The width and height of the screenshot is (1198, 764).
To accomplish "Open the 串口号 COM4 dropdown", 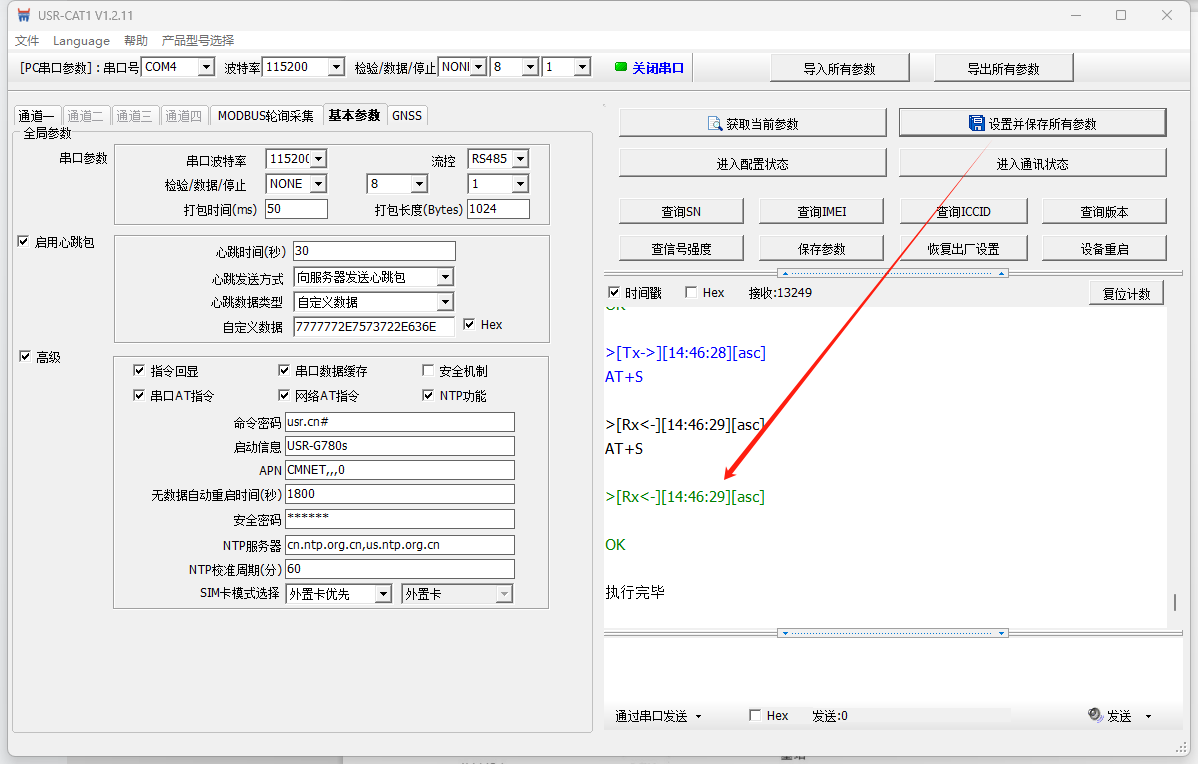I will pos(206,67).
